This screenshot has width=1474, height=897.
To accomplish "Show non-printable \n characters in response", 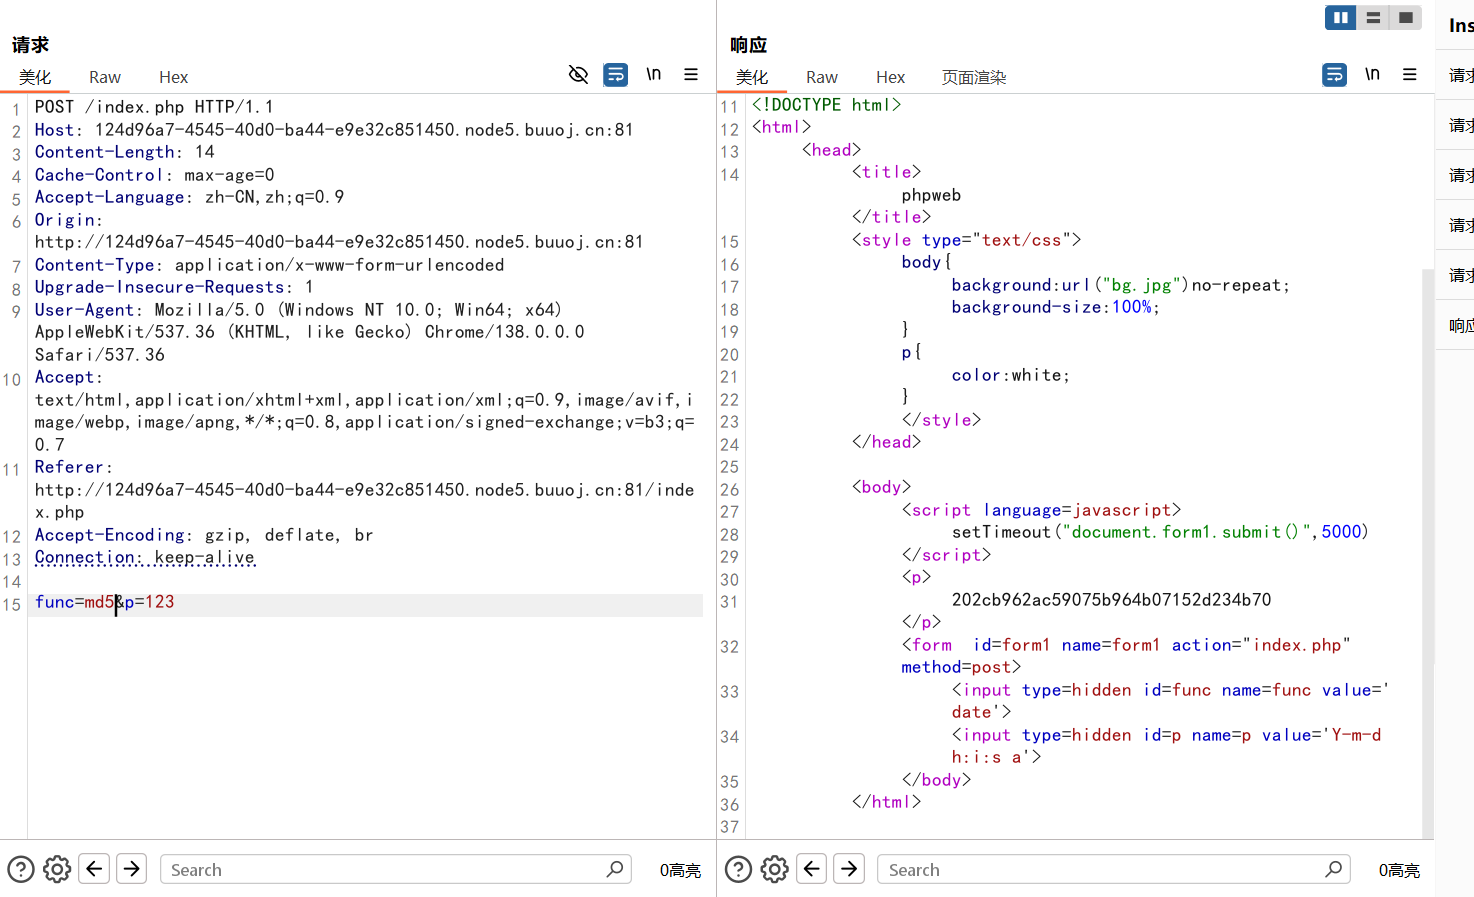I will pos(1372,75).
